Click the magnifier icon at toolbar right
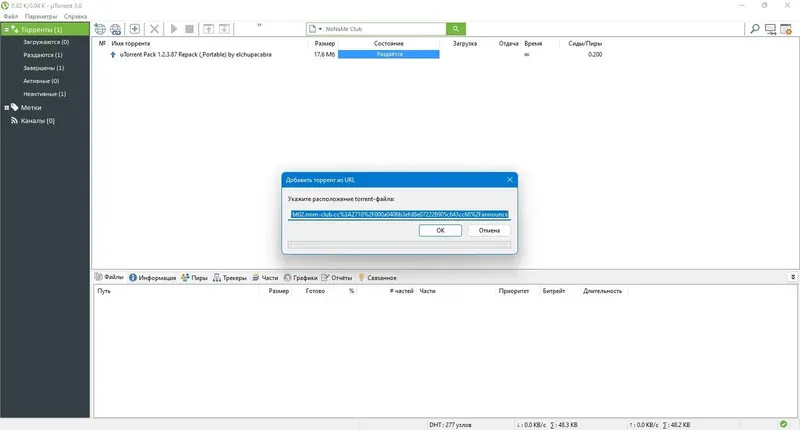This screenshot has width=800, height=430. (x=755, y=29)
